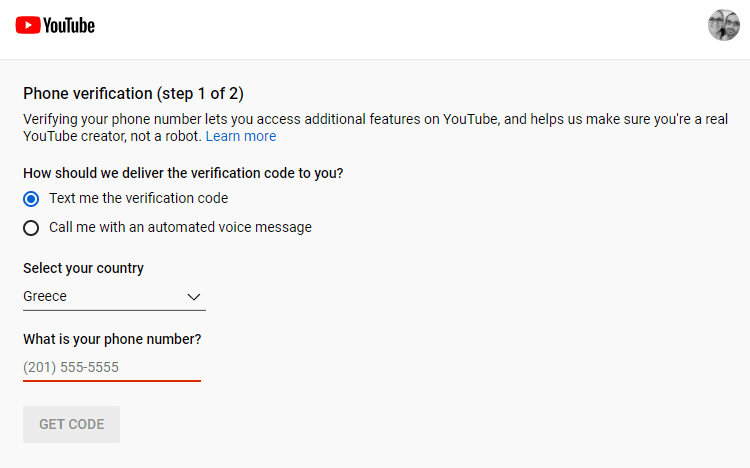Click the GET CODE button
This screenshot has width=750, height=468.
[71, 424]
